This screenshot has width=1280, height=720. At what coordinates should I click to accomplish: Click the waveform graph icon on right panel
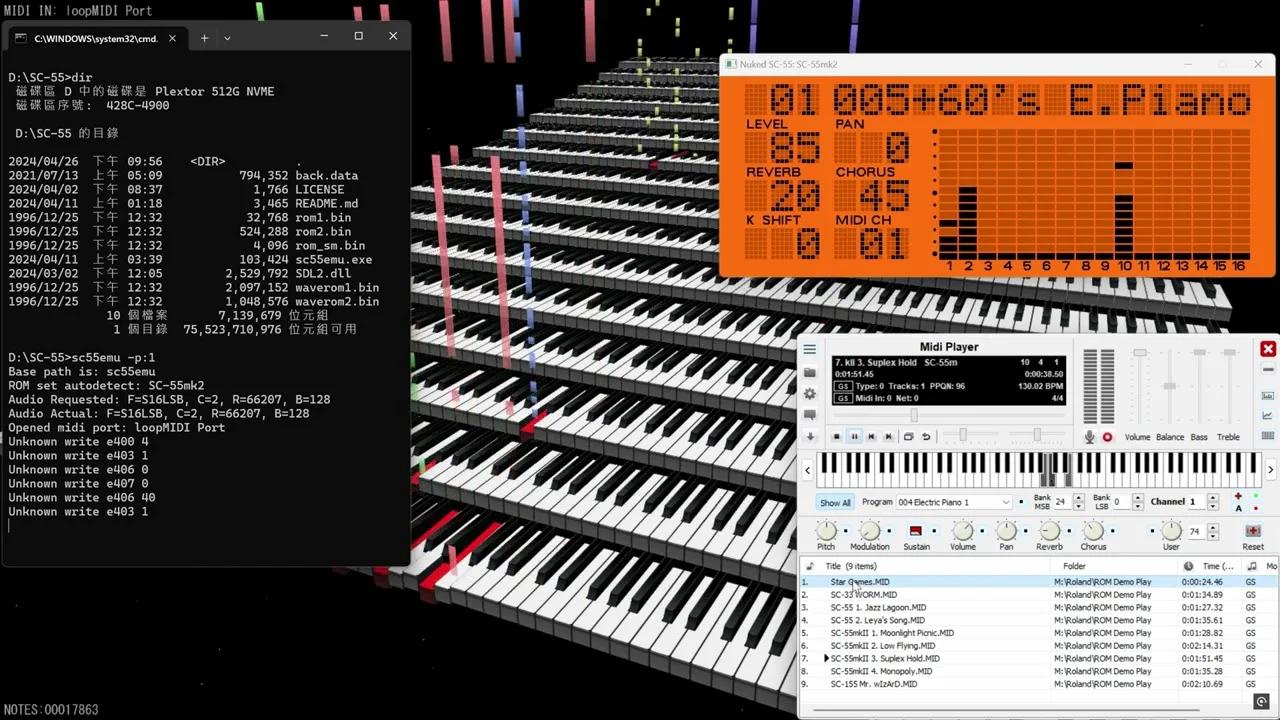1266,415
